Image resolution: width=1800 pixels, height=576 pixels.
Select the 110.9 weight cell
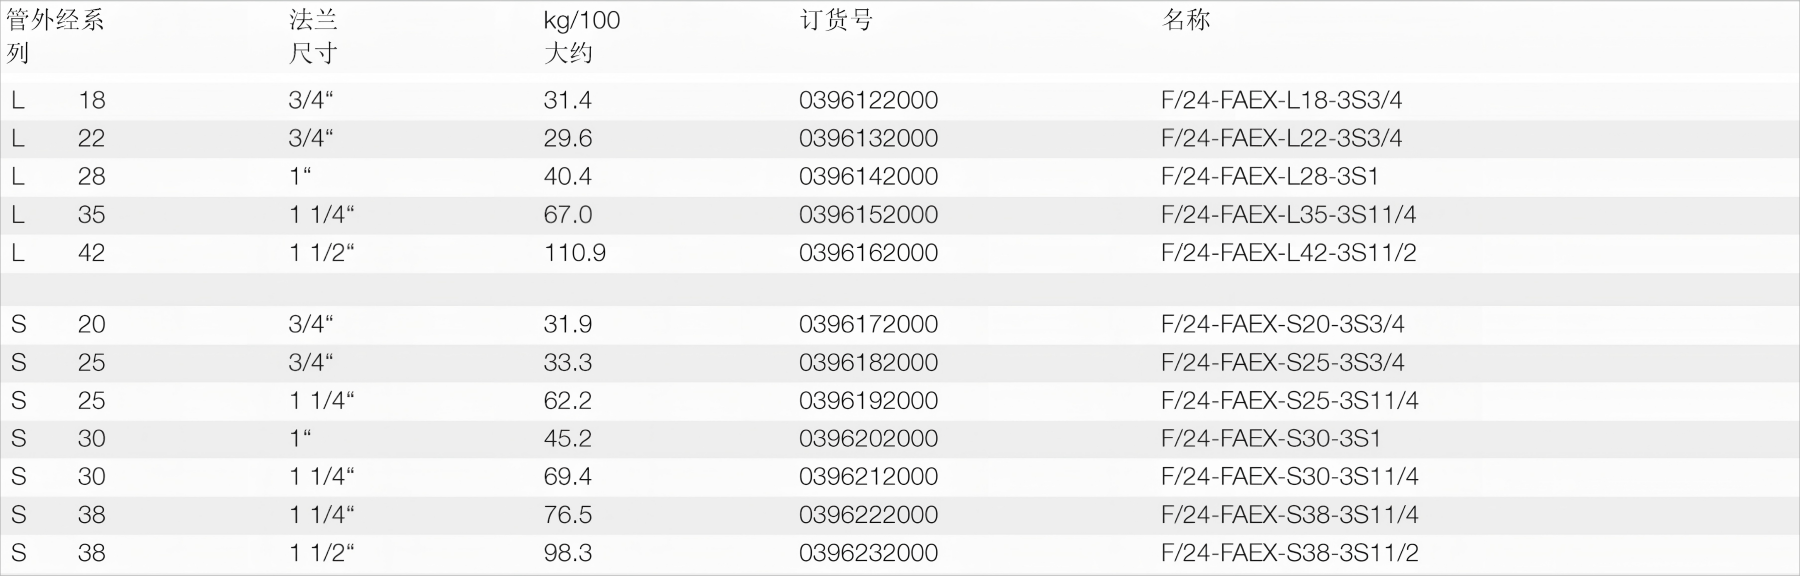coord(574,253)
